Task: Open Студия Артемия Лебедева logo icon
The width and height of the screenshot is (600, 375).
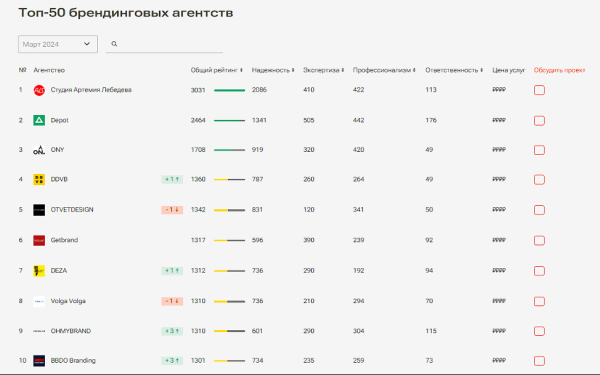Action: pos(39,90)
